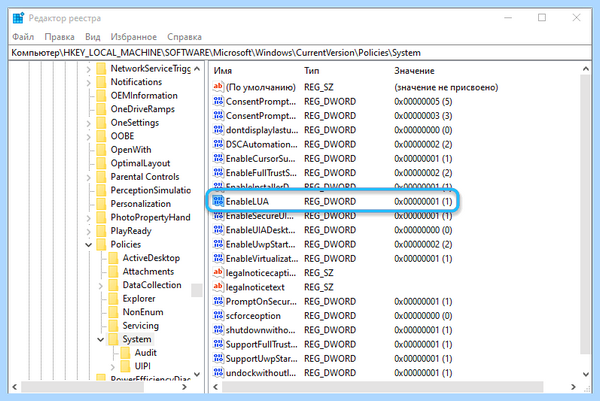Image resolution: width=600 pixels, height=401 pixels.
Task: Select the Attachments folder icon
Action: (113, 272)
